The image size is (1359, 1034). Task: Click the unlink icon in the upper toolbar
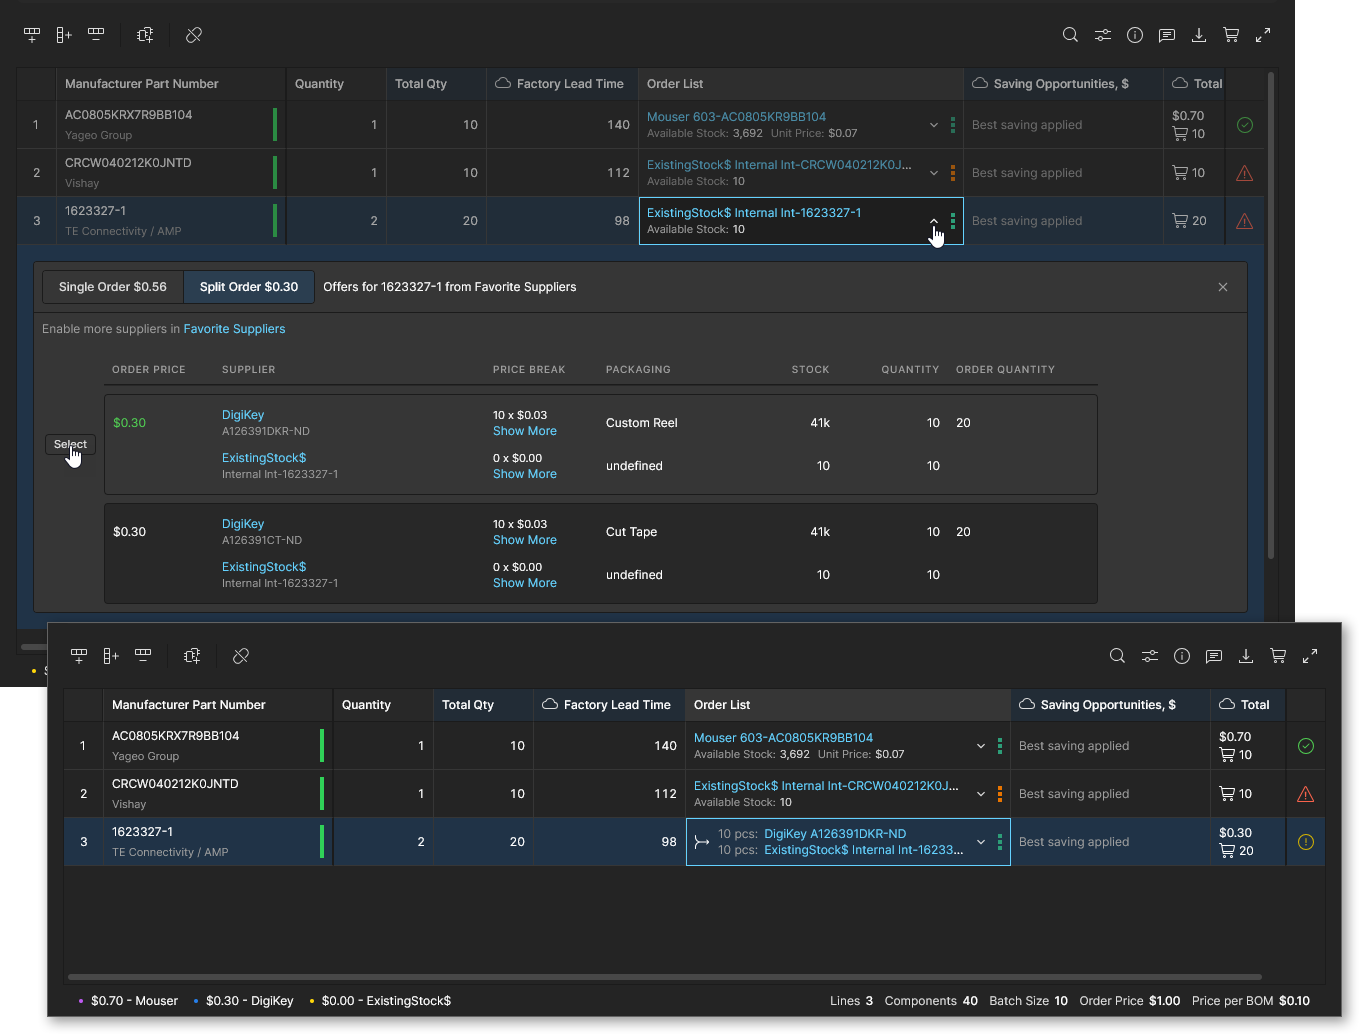click(194, 35)
